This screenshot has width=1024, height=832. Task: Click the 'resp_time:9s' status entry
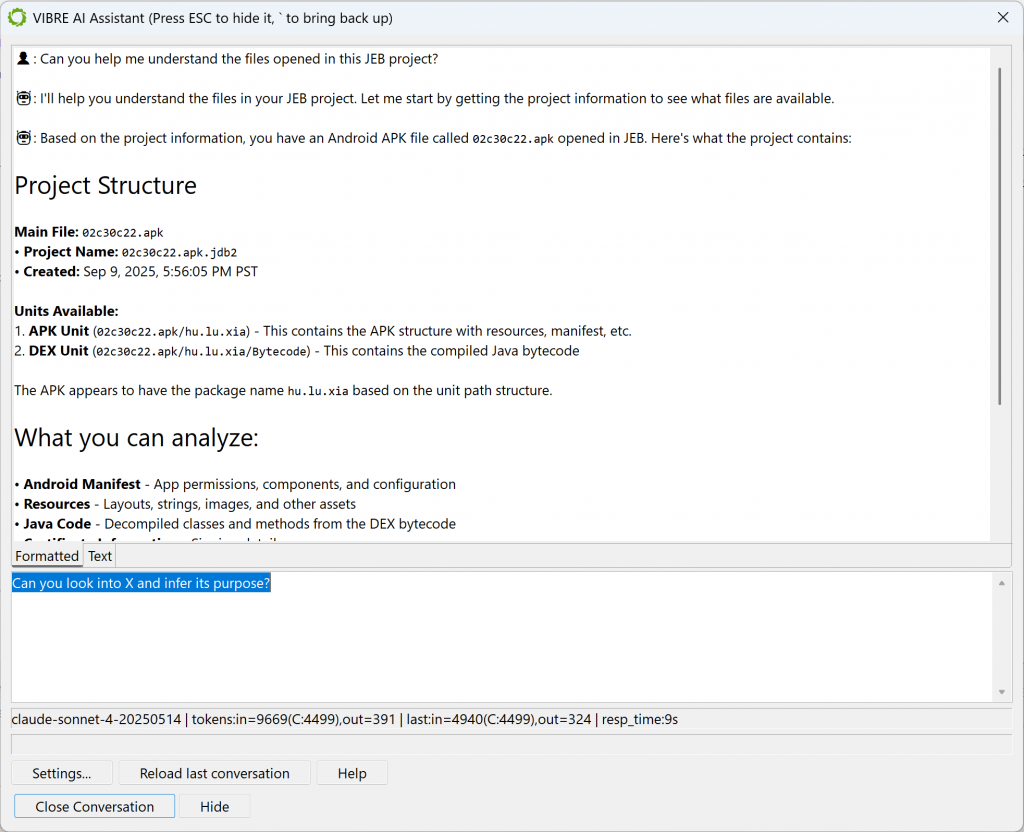(x=640, y=720)
